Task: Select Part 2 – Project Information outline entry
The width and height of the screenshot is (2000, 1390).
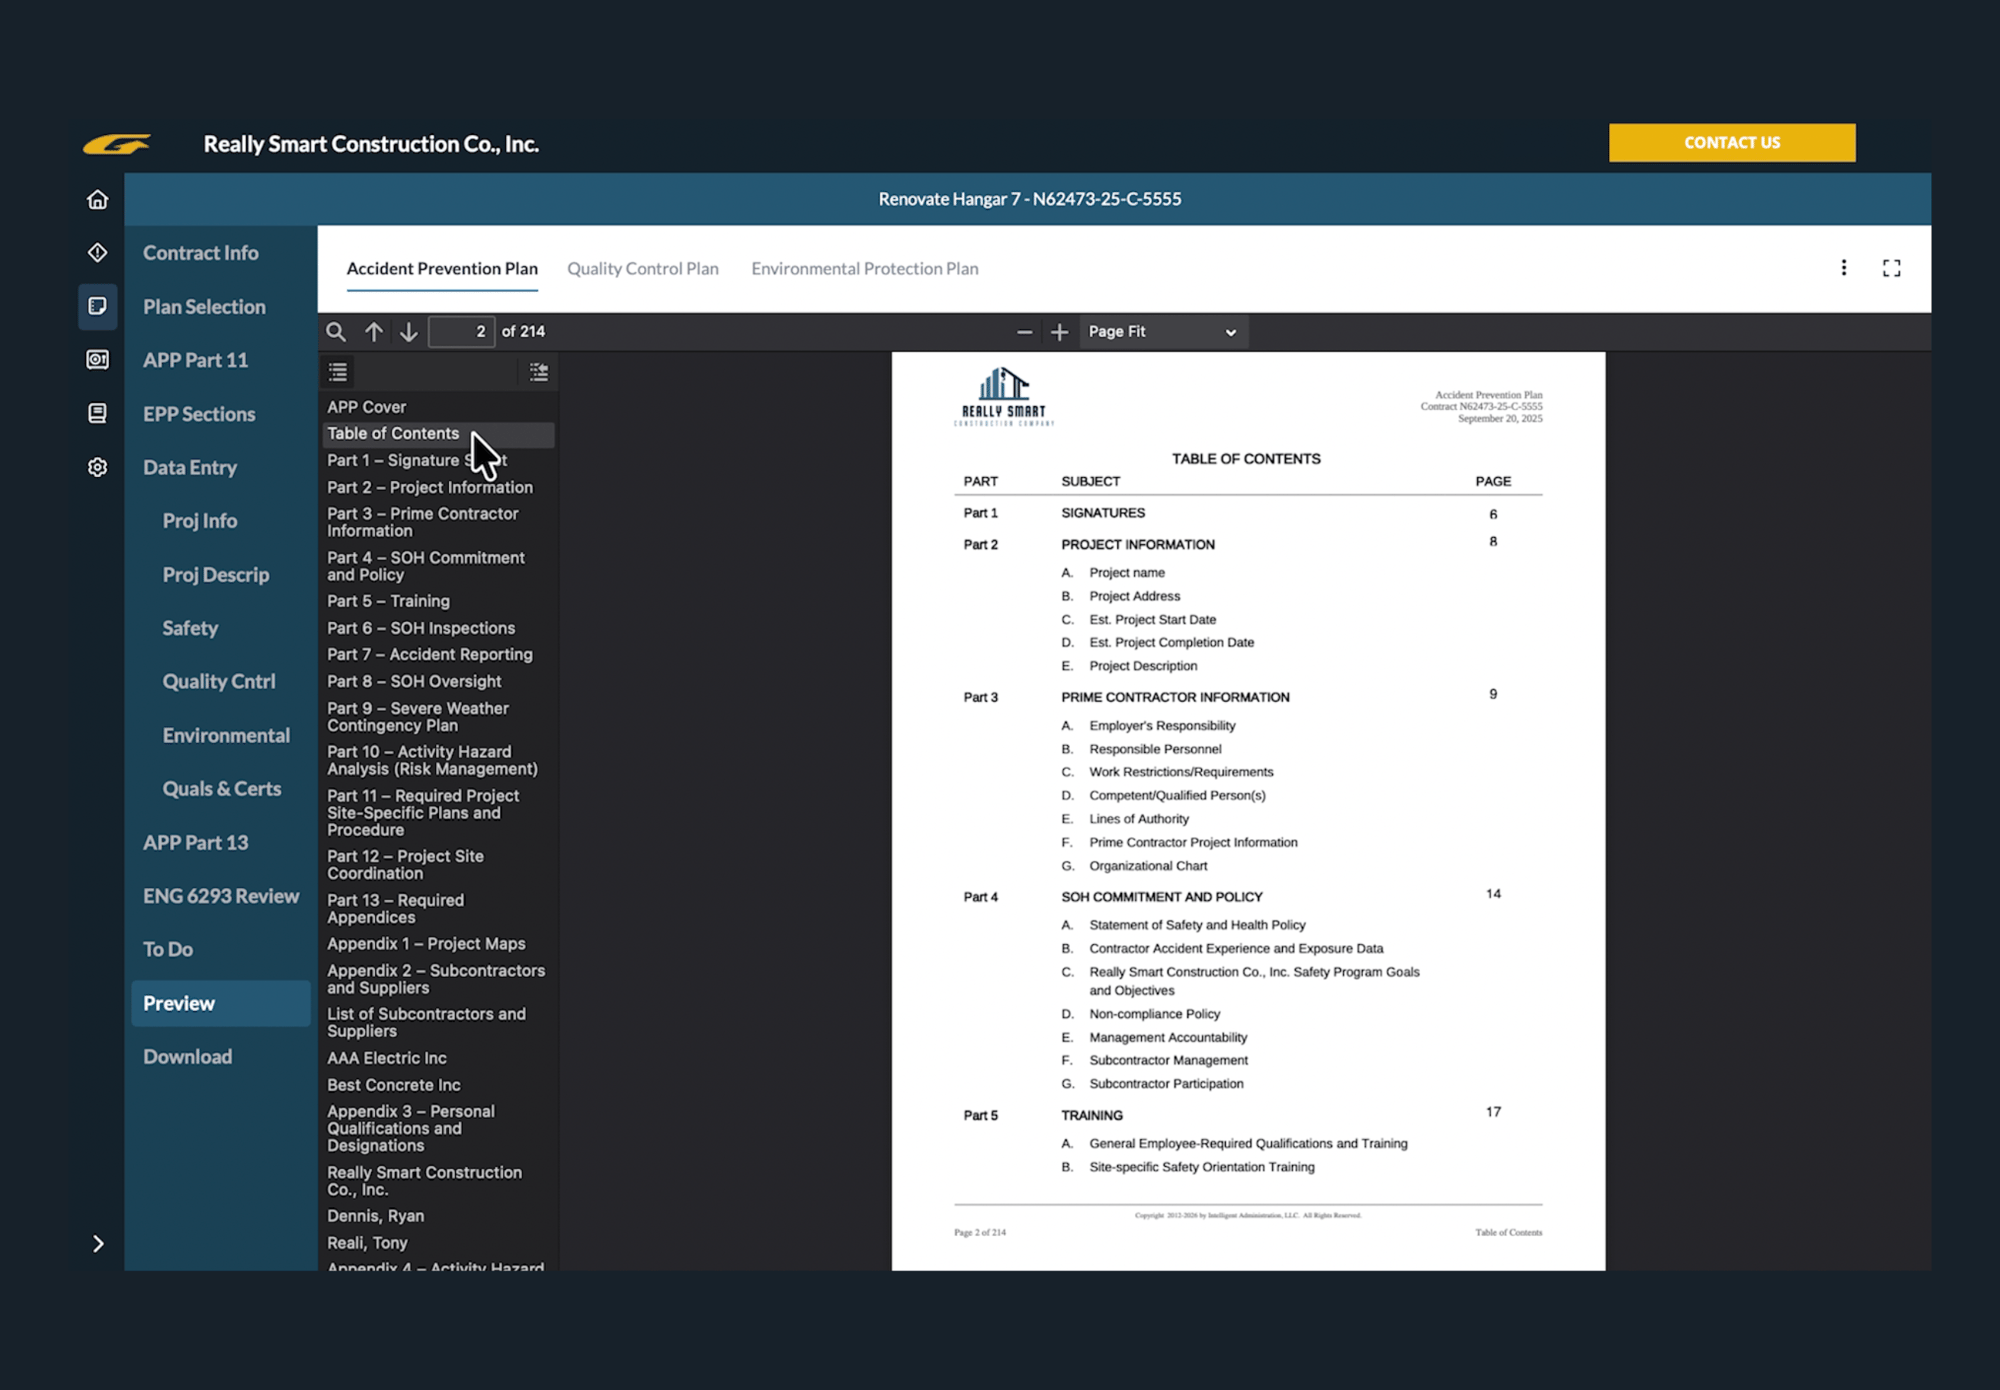Action: coord(430,487)
